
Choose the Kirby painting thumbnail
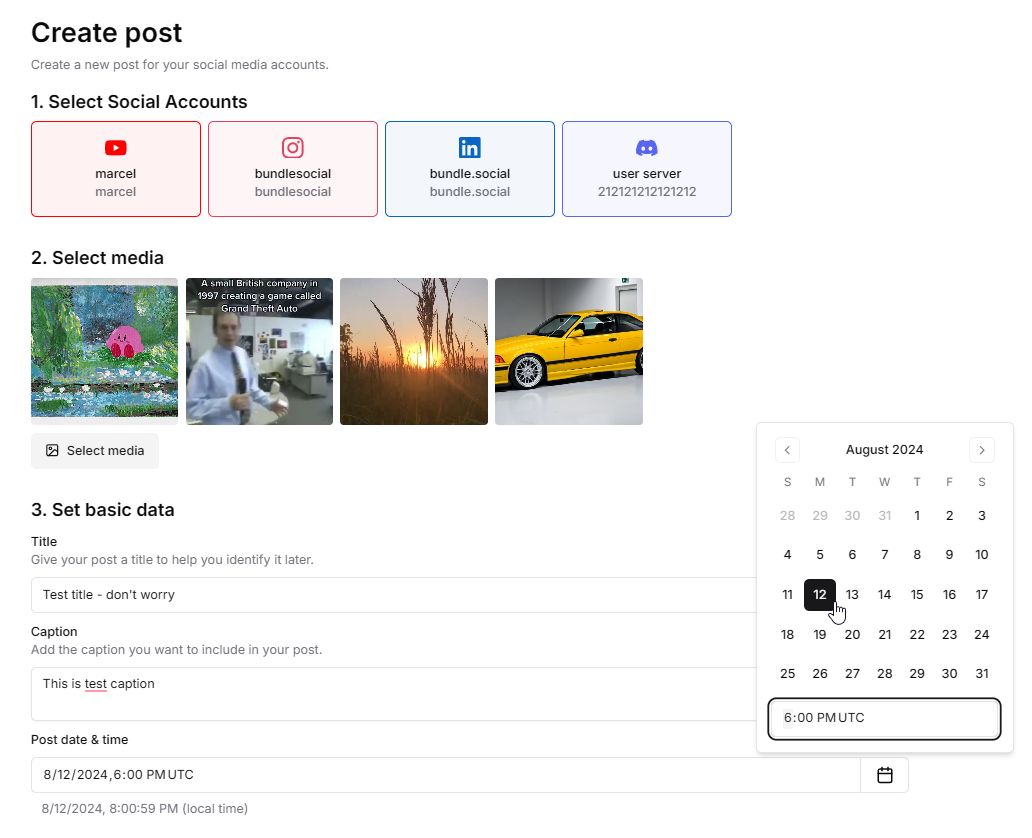(x=105, y=352)
